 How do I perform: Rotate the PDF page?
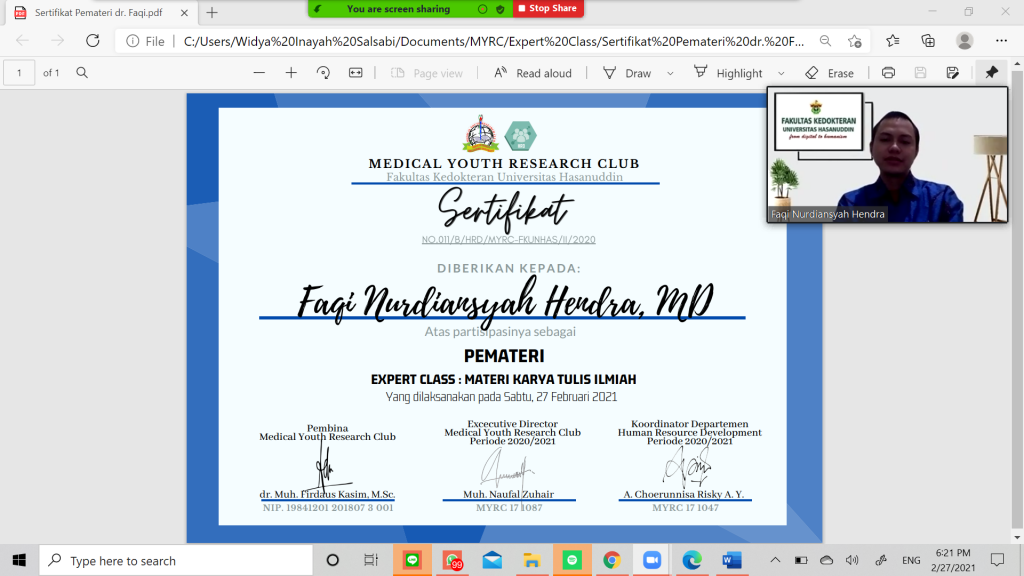[x=323, y=72]
